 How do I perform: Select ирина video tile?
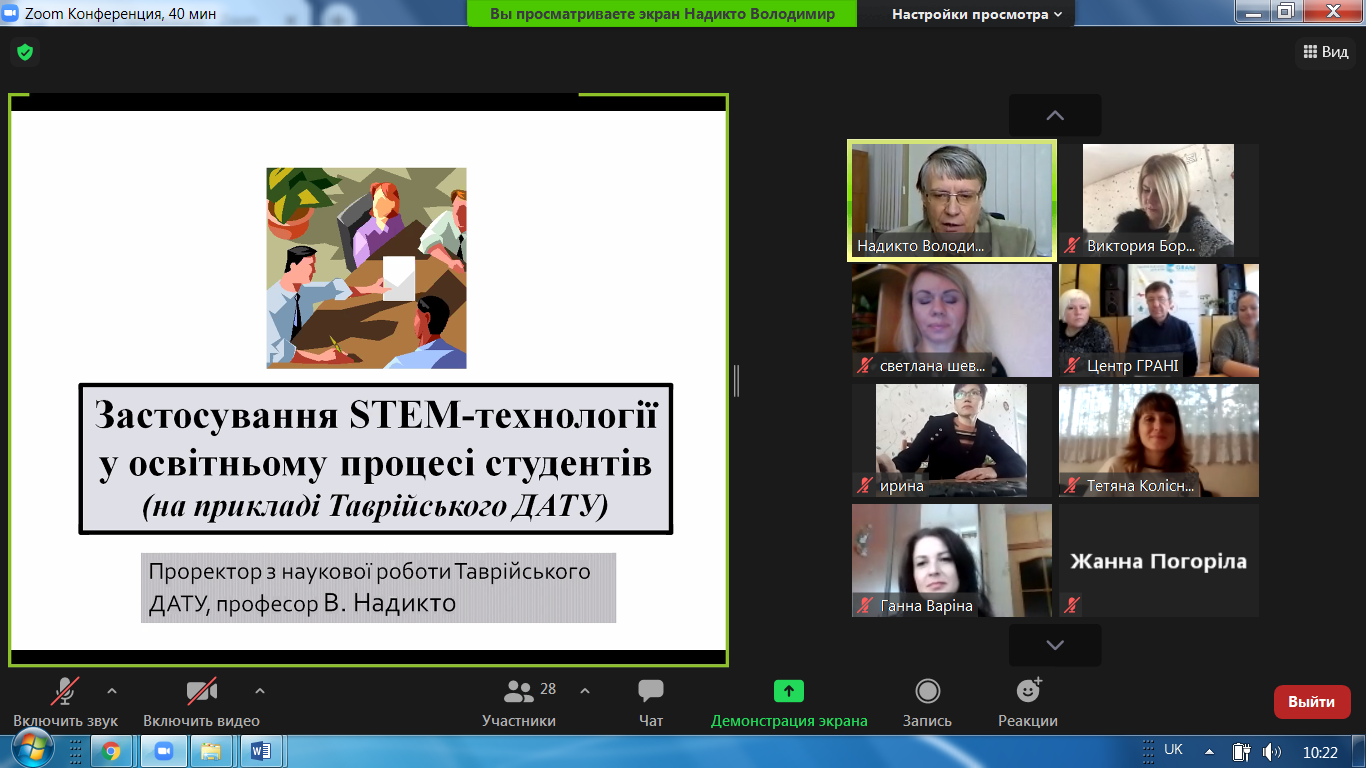pos(952,440)
